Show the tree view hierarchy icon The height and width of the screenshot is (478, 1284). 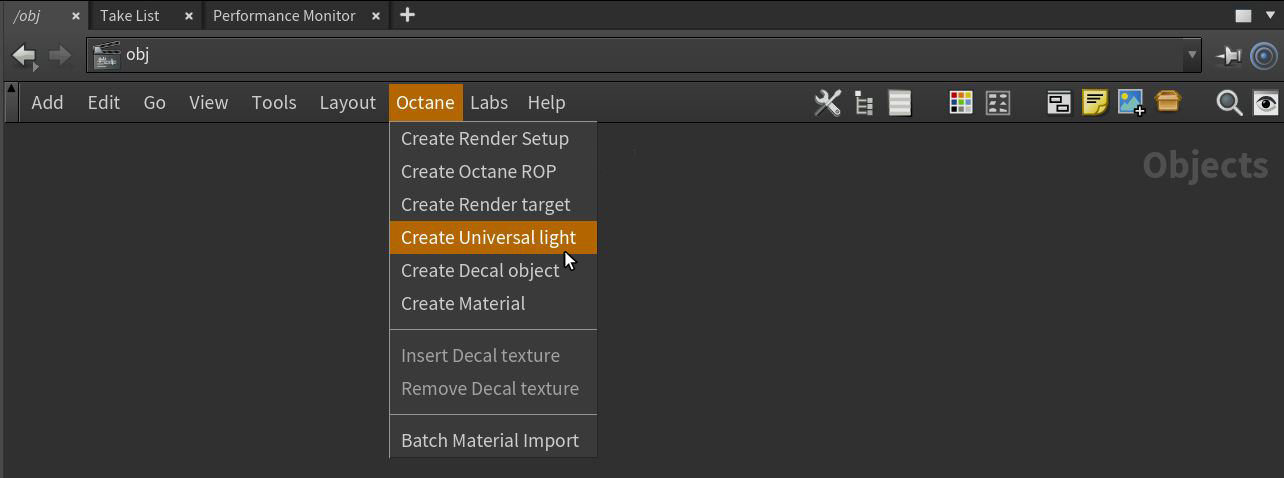[x=864, y=103]
